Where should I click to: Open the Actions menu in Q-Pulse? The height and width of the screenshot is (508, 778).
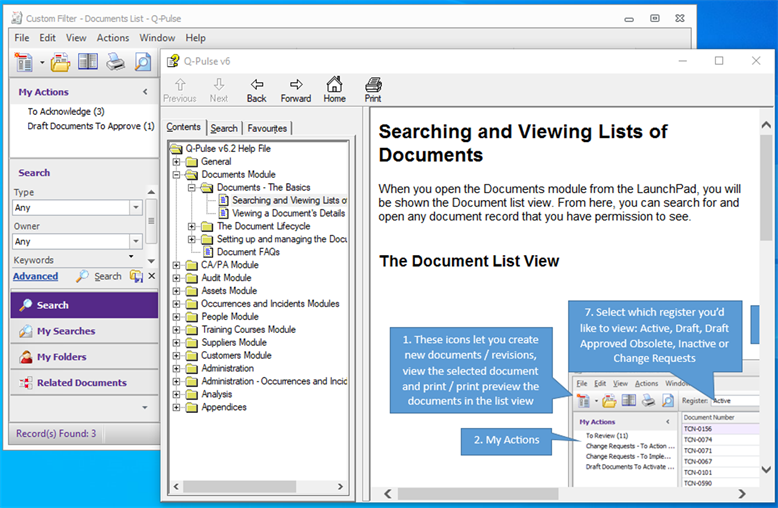point(113,38)
